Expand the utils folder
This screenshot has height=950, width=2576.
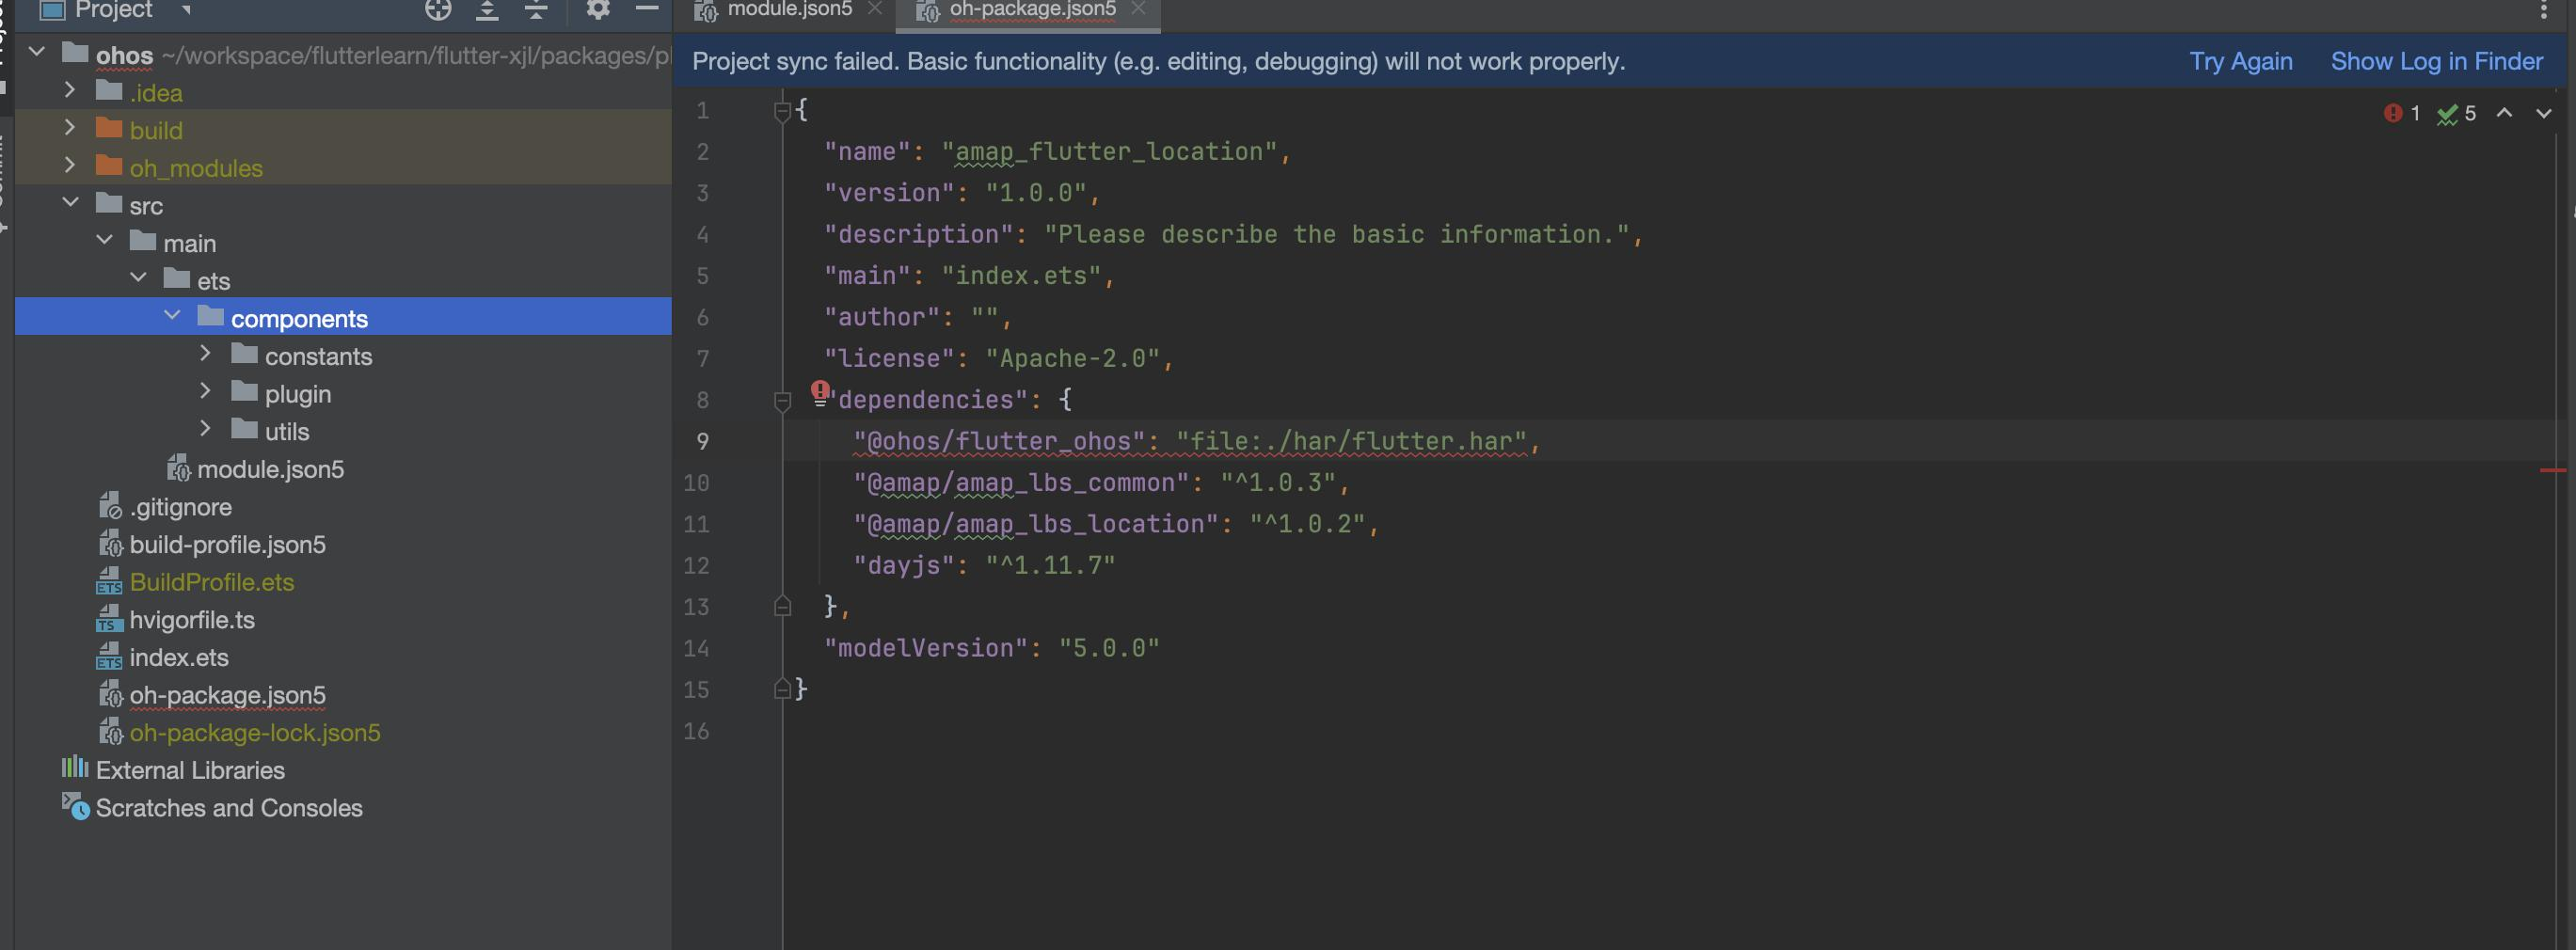click(205, 428)
